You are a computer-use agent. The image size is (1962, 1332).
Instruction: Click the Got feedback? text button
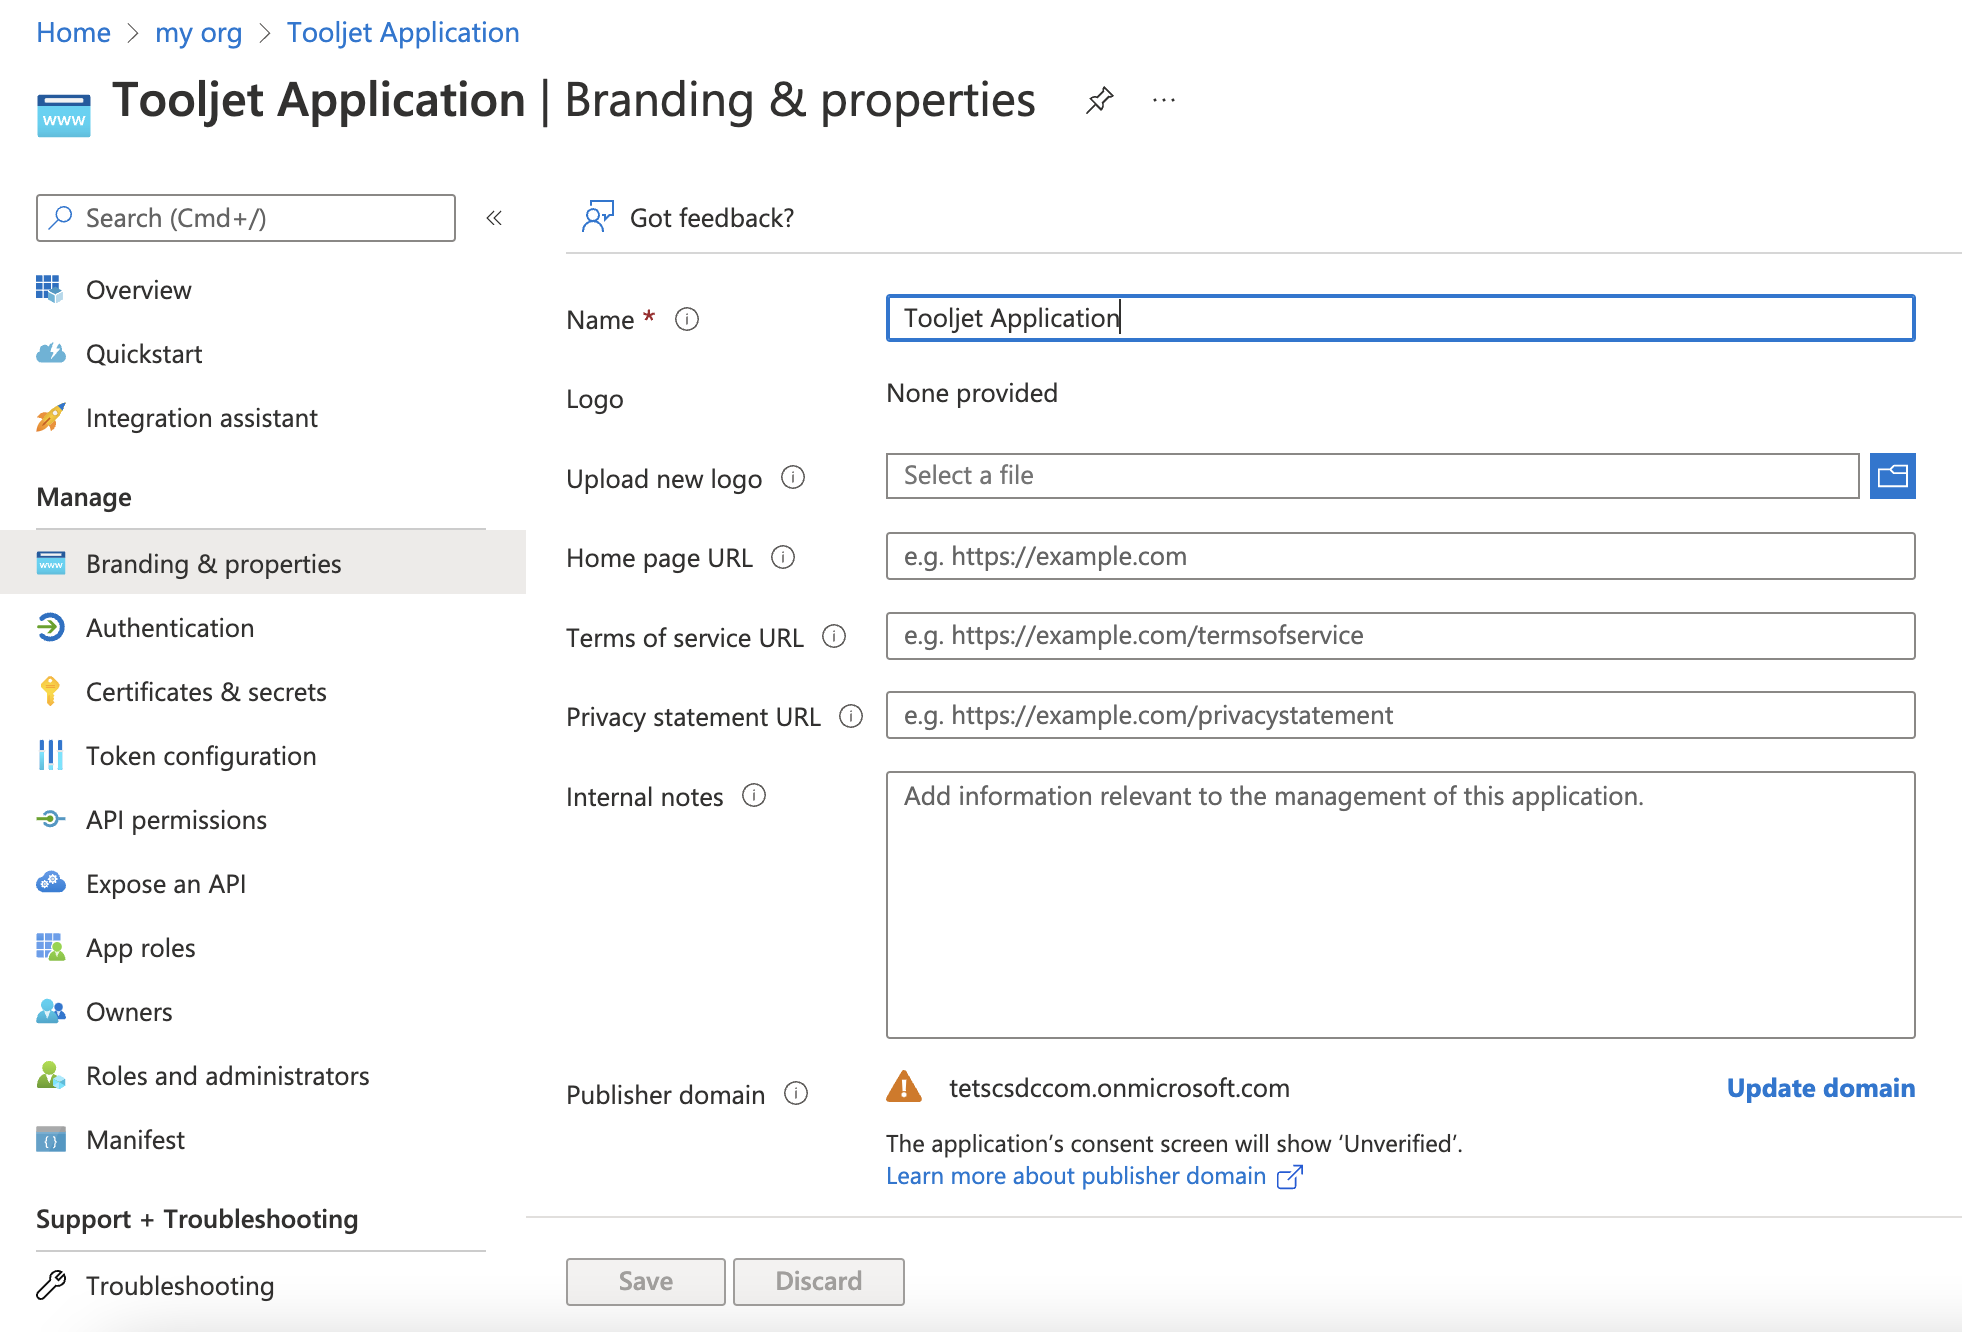click(x=712, y=218)
